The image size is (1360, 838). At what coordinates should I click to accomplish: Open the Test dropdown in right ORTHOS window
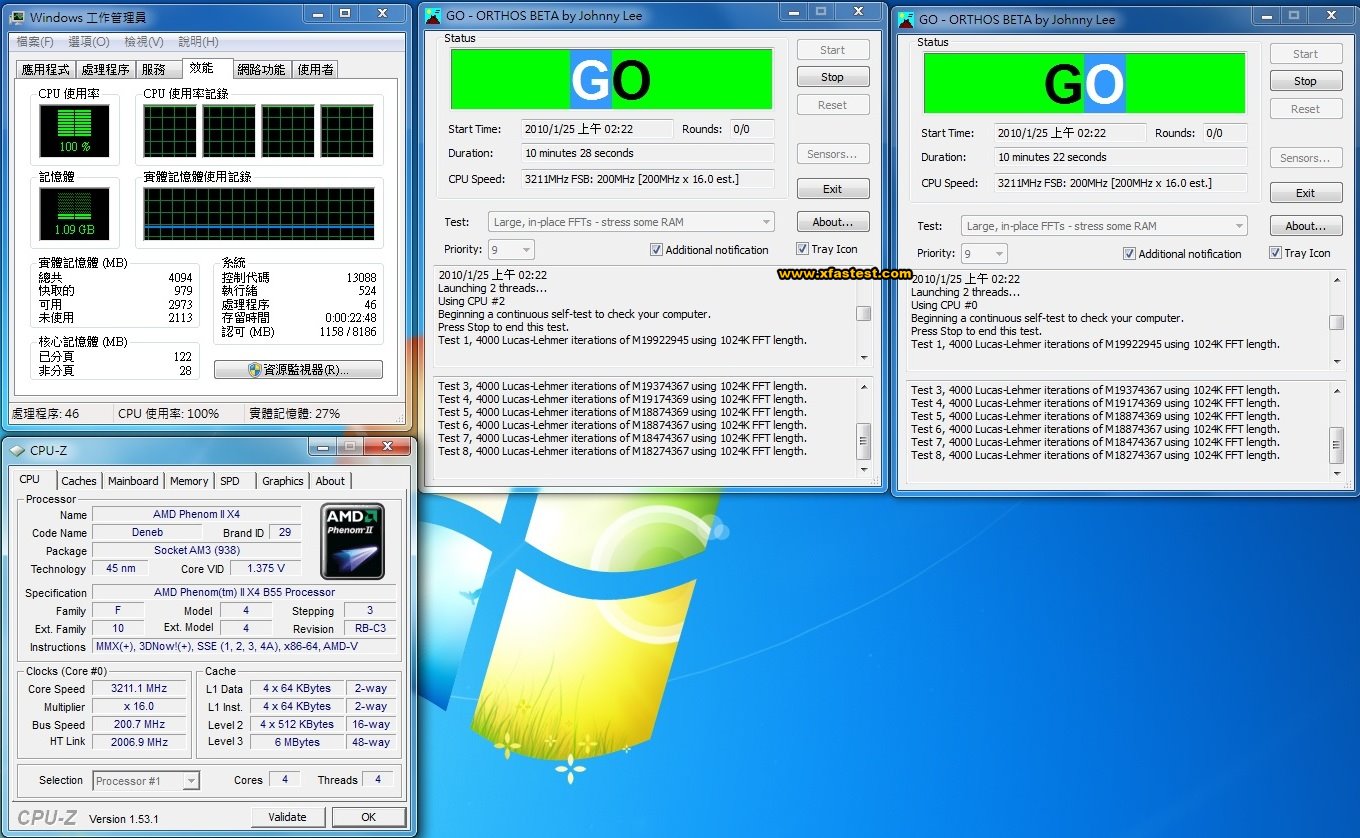(x=1104, y=226)
